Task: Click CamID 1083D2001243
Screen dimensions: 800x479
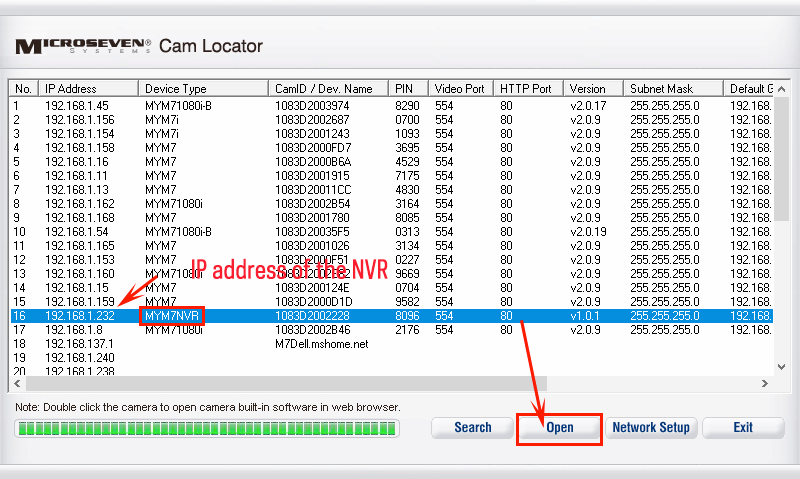Action: 312,134
